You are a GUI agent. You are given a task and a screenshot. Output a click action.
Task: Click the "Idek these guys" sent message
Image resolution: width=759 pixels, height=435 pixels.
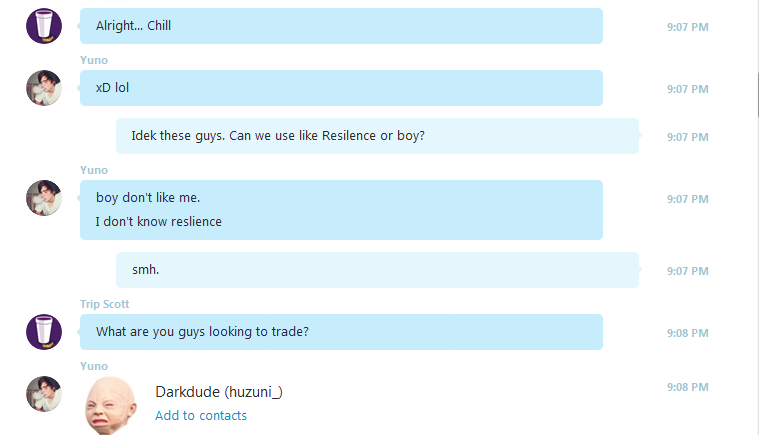378,136
